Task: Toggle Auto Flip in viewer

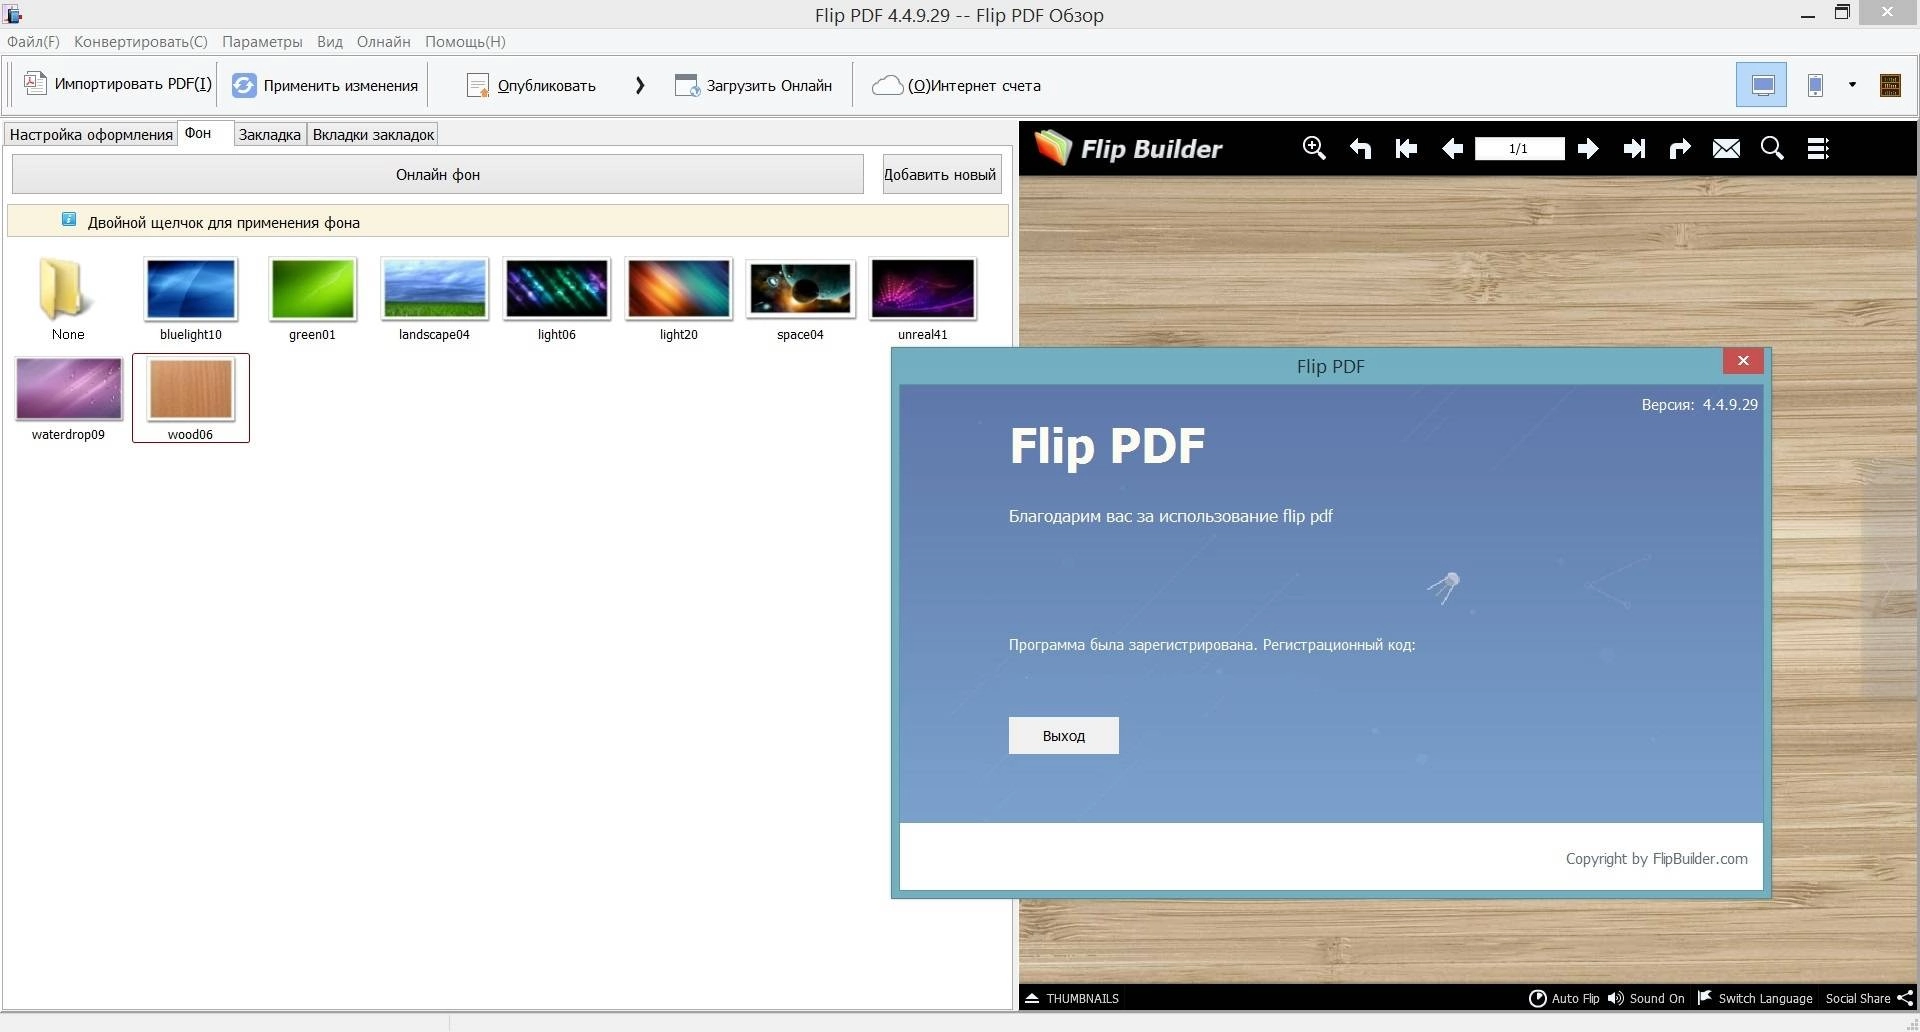Action: point(1564,998)
